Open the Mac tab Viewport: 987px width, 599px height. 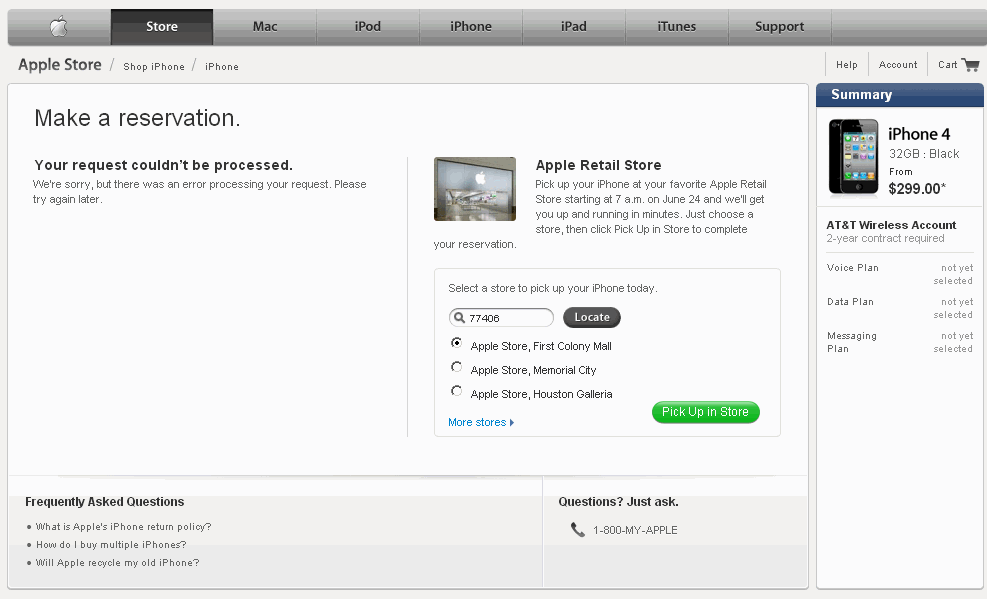[265, 26]
